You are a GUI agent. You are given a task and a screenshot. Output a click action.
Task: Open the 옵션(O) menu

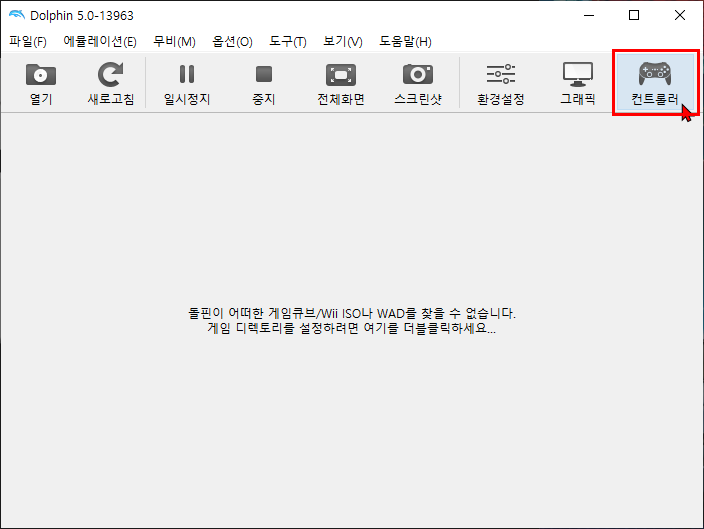click(232, 42)
